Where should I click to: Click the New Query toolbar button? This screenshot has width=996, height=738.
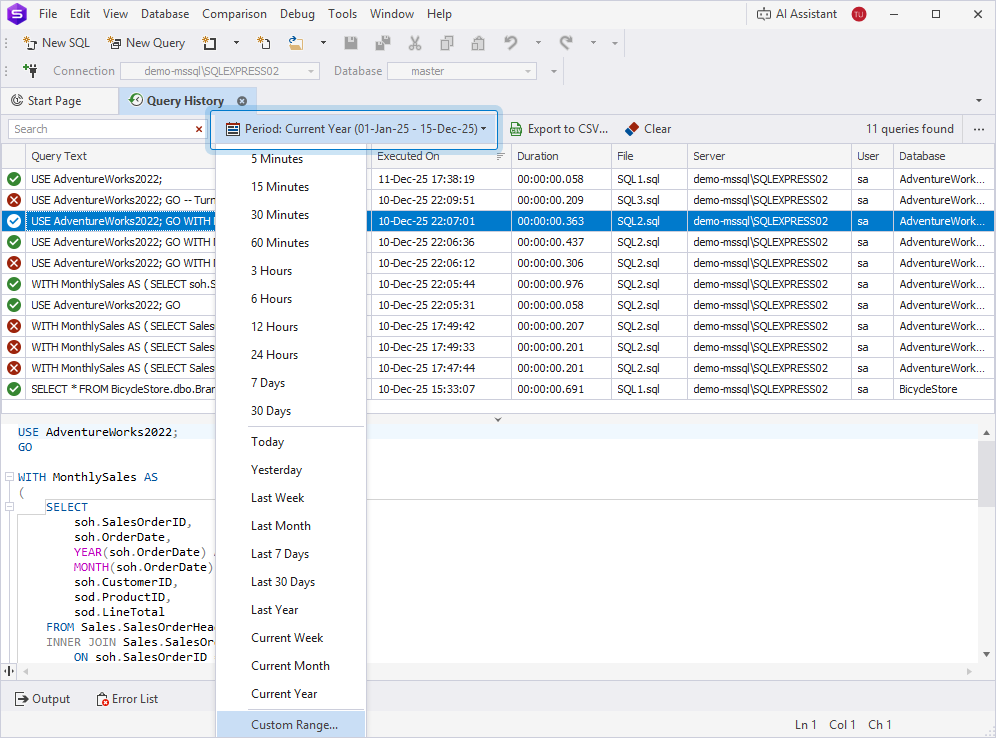(147, 43)
